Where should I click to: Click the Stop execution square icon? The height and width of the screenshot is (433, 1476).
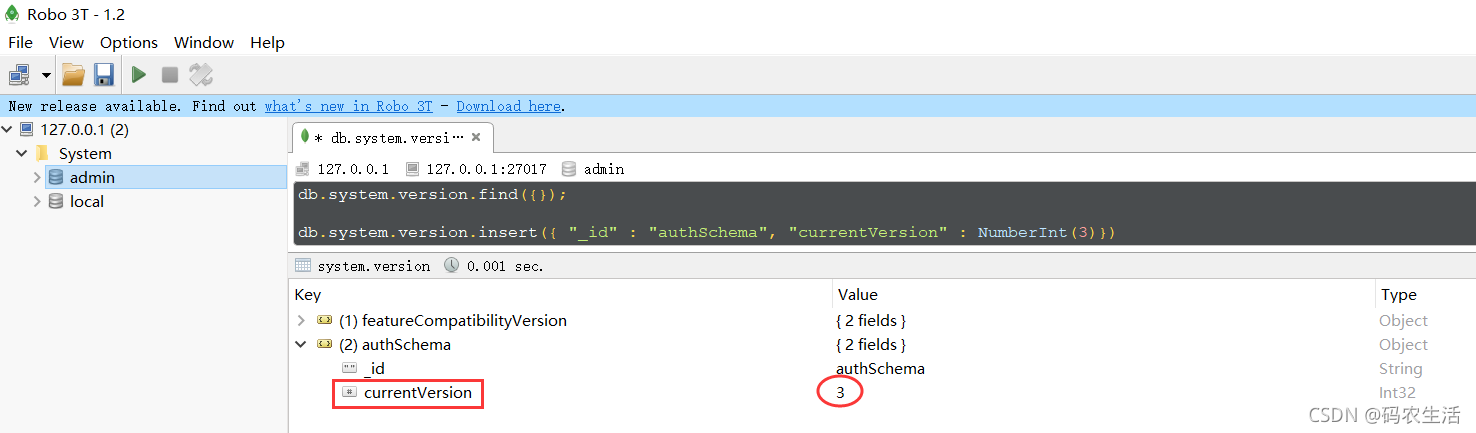tap(170, 75)
